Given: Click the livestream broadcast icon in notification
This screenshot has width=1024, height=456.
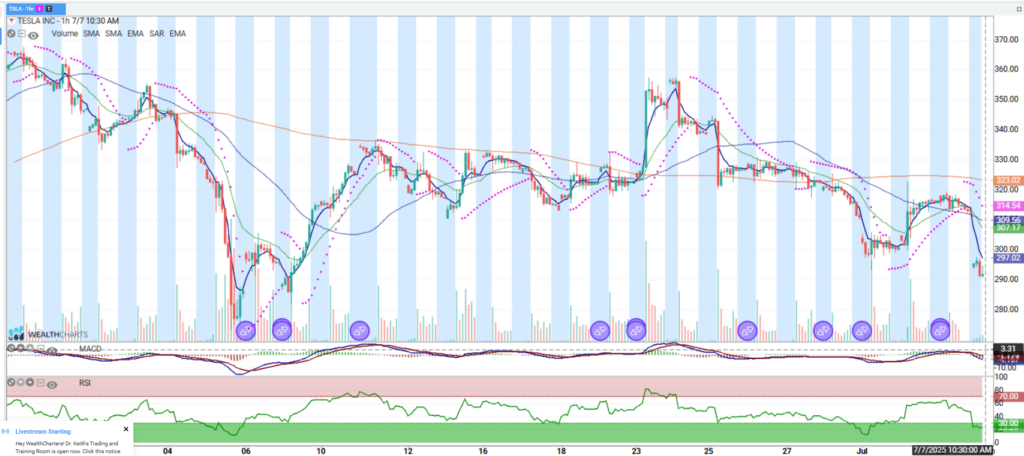Looking at the screenshot, I should click(5, 432).
